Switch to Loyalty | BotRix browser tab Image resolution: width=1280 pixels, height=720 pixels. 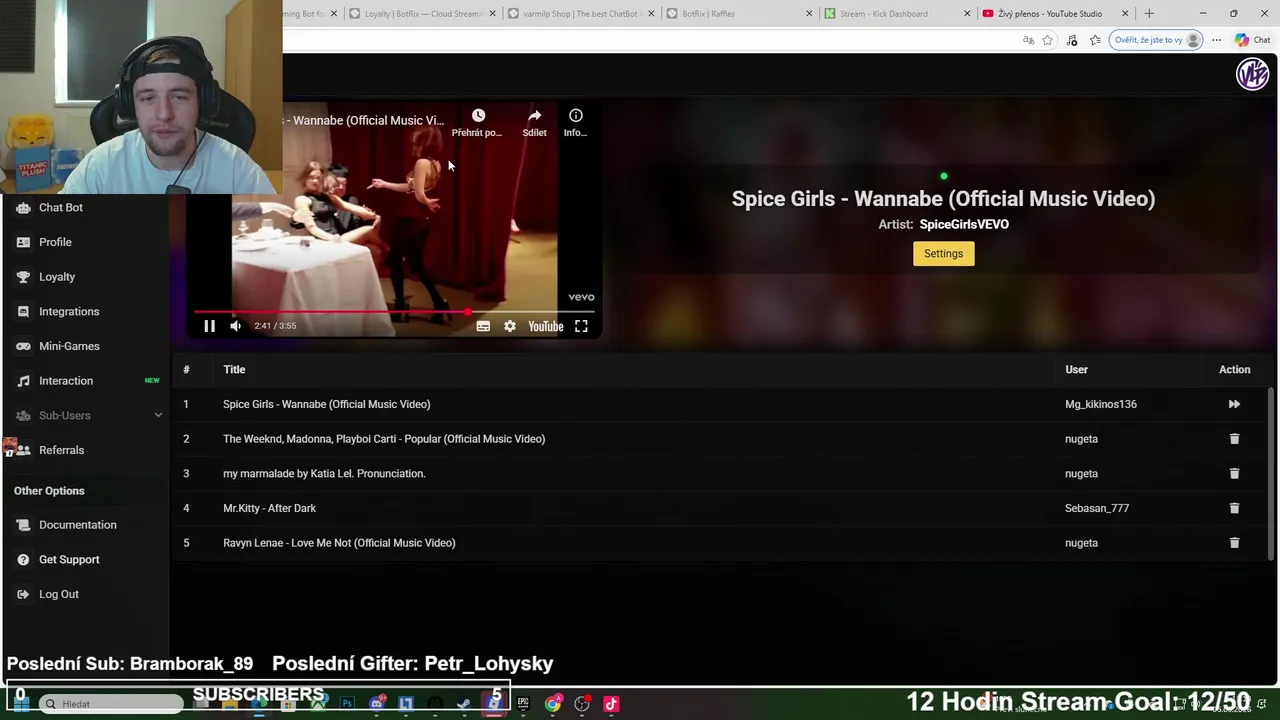coord(423,14)
